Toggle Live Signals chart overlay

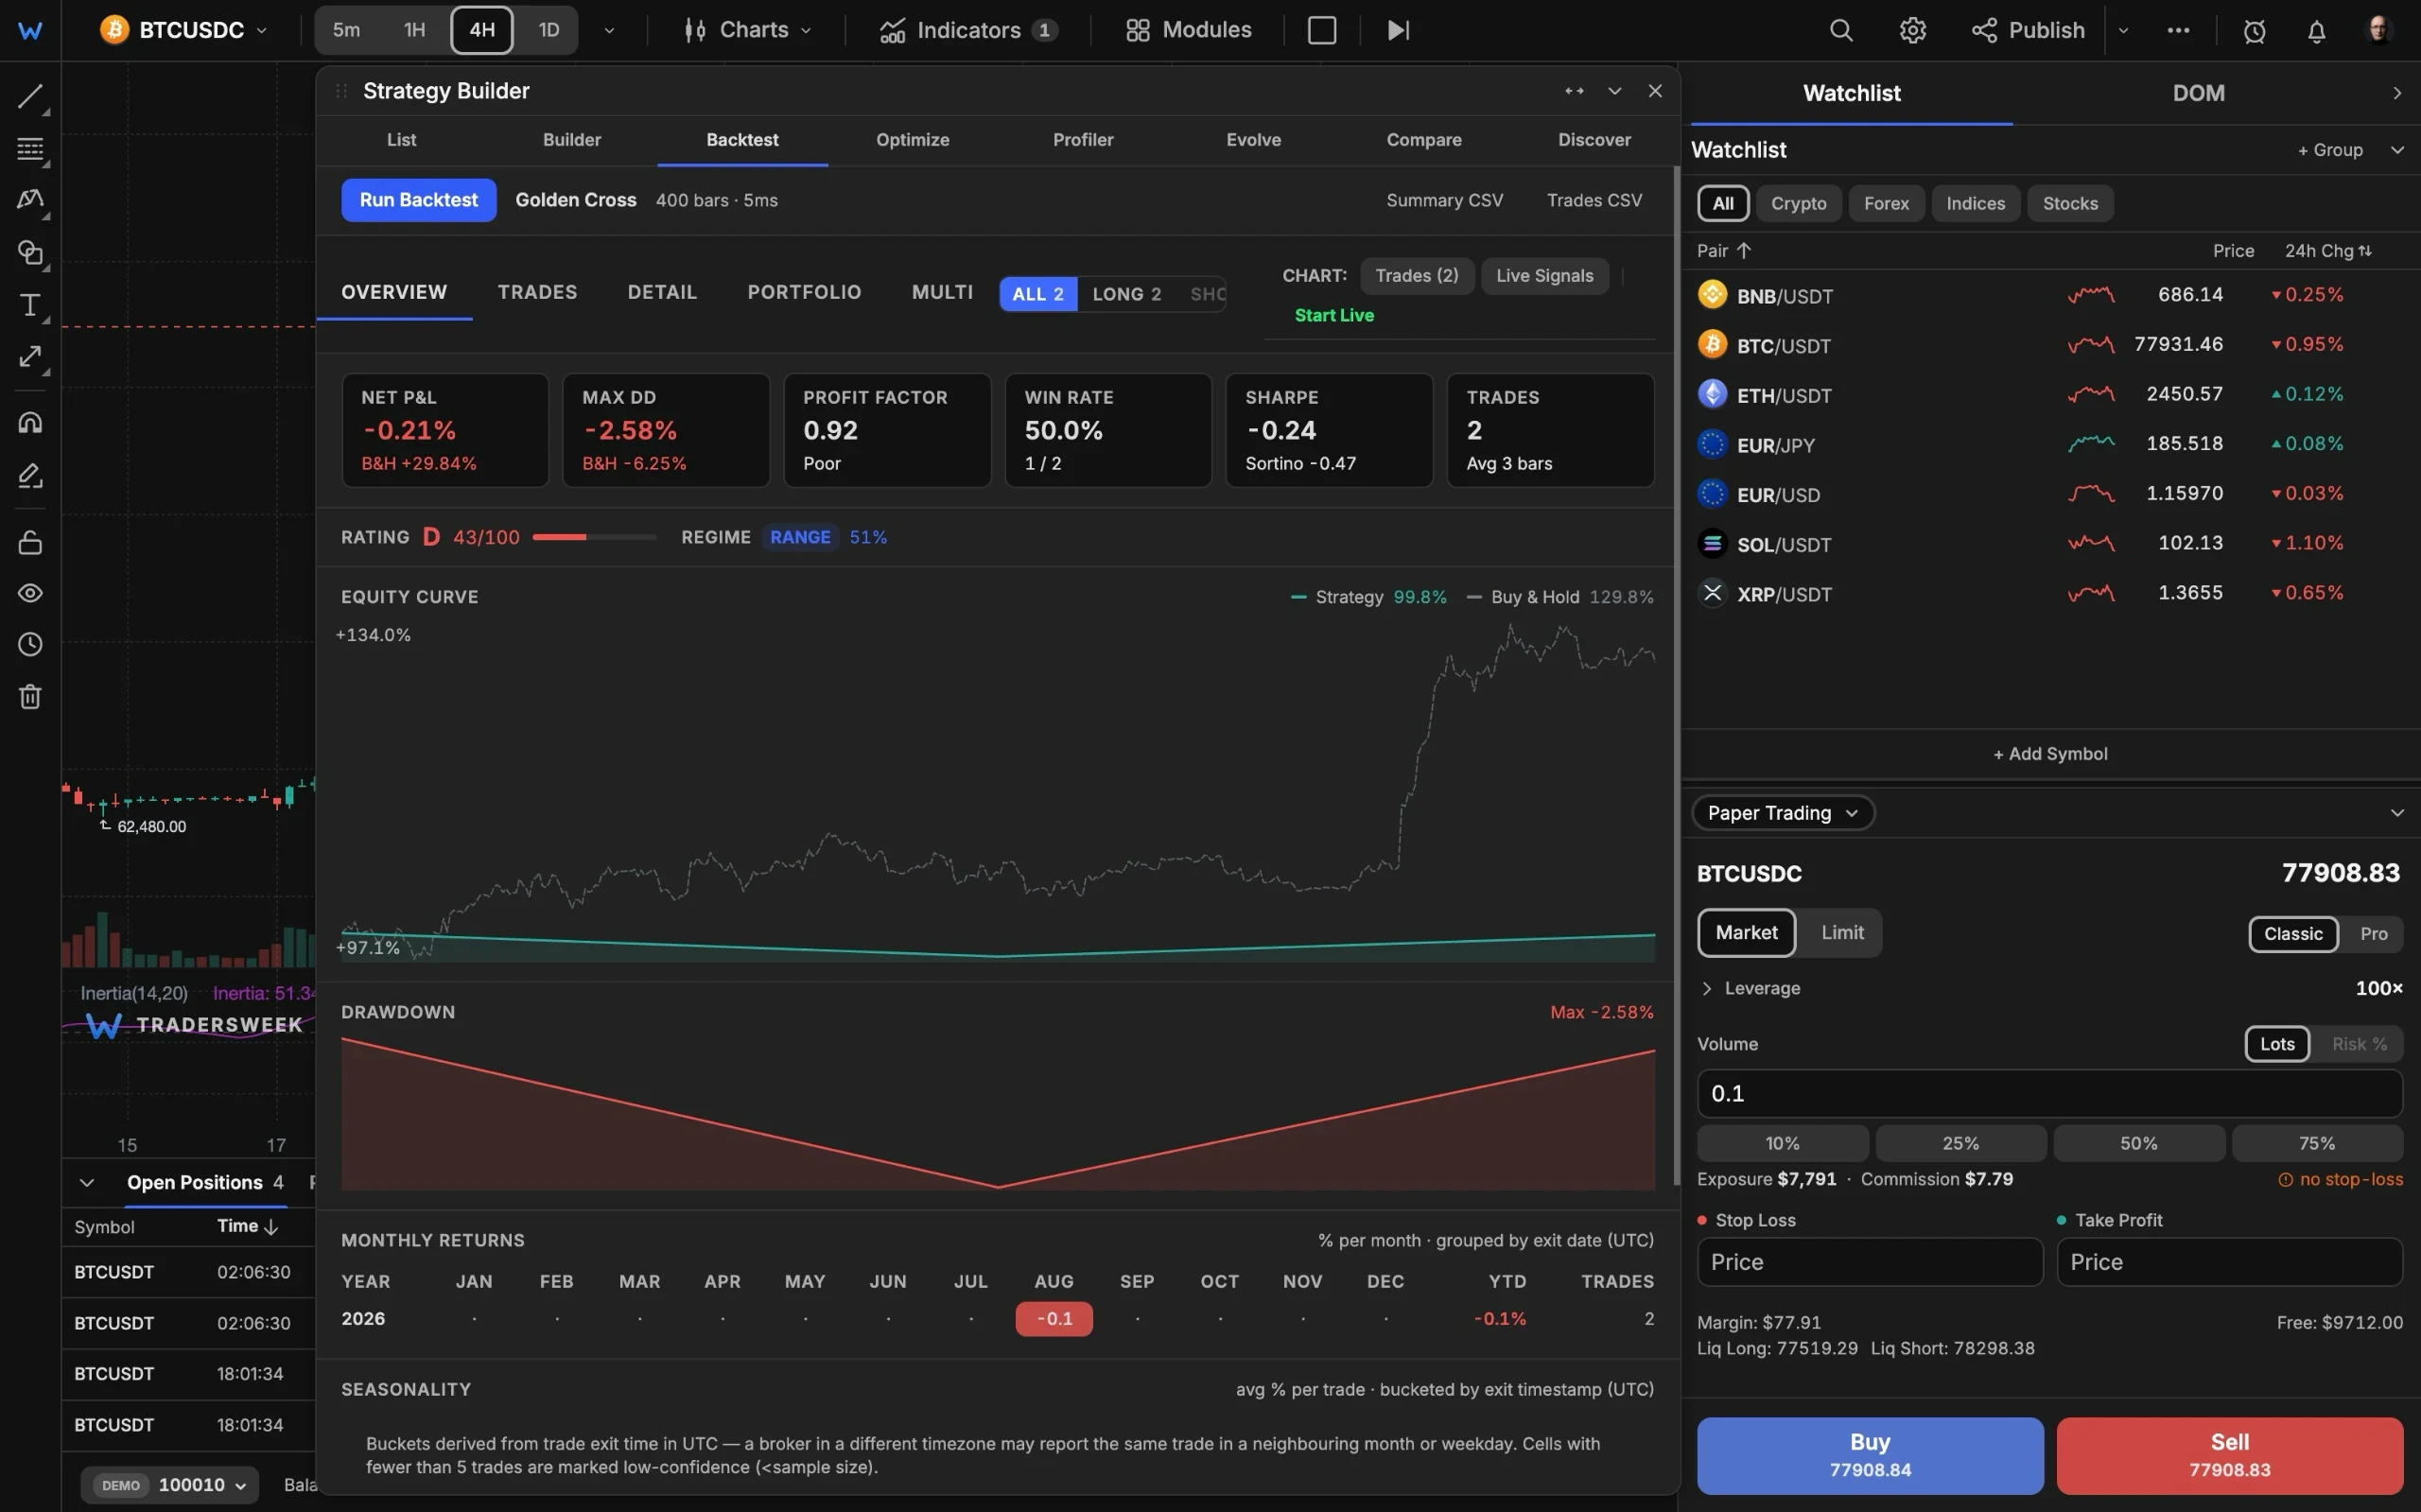pyautogui.click(x=1544, y=276)
